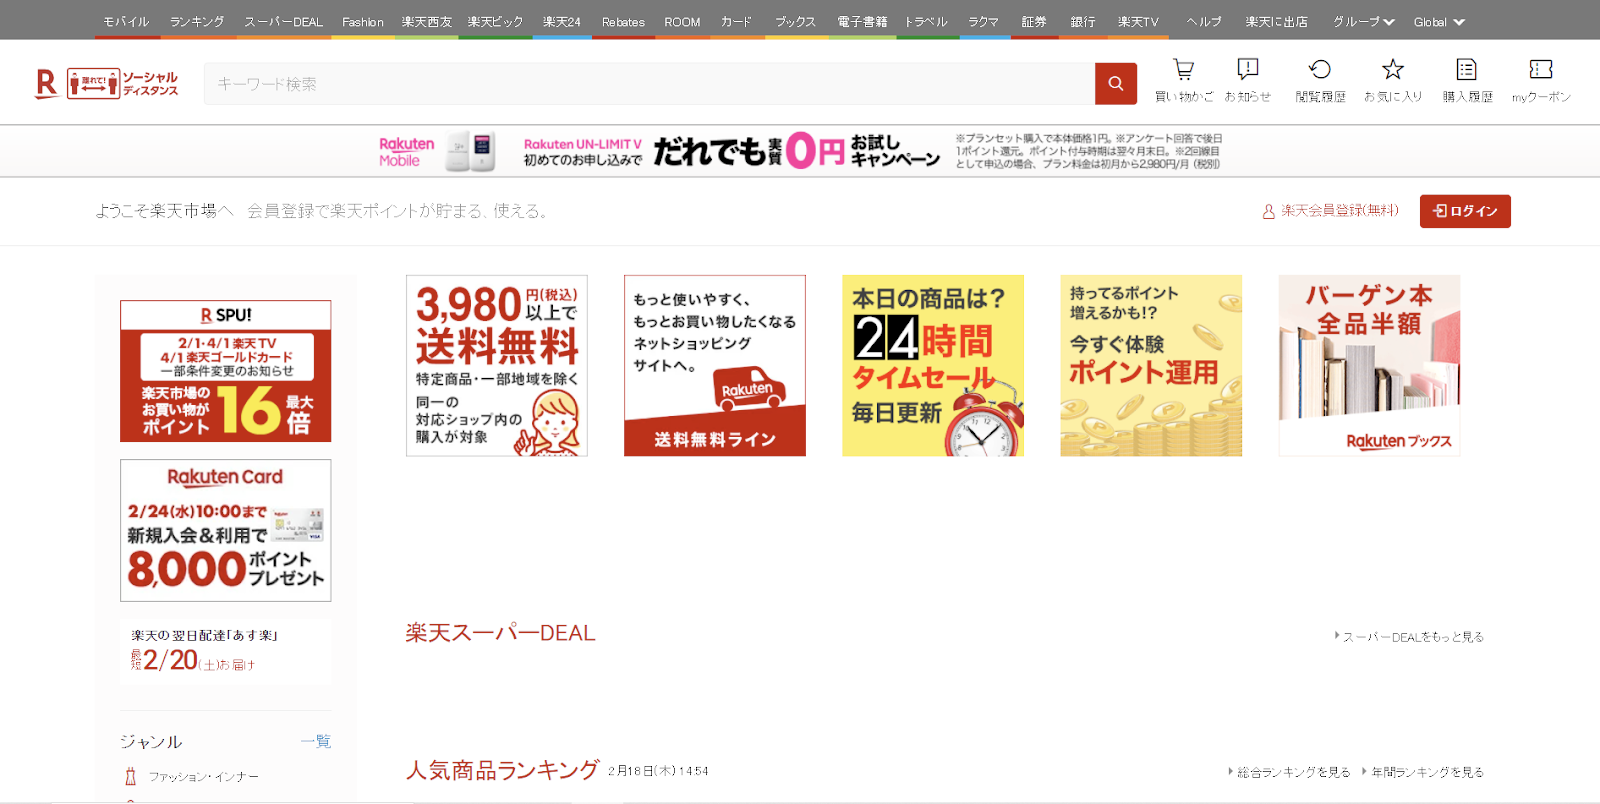Open the Rebates top menu item

pyautogui.click(x=623, y=21)
